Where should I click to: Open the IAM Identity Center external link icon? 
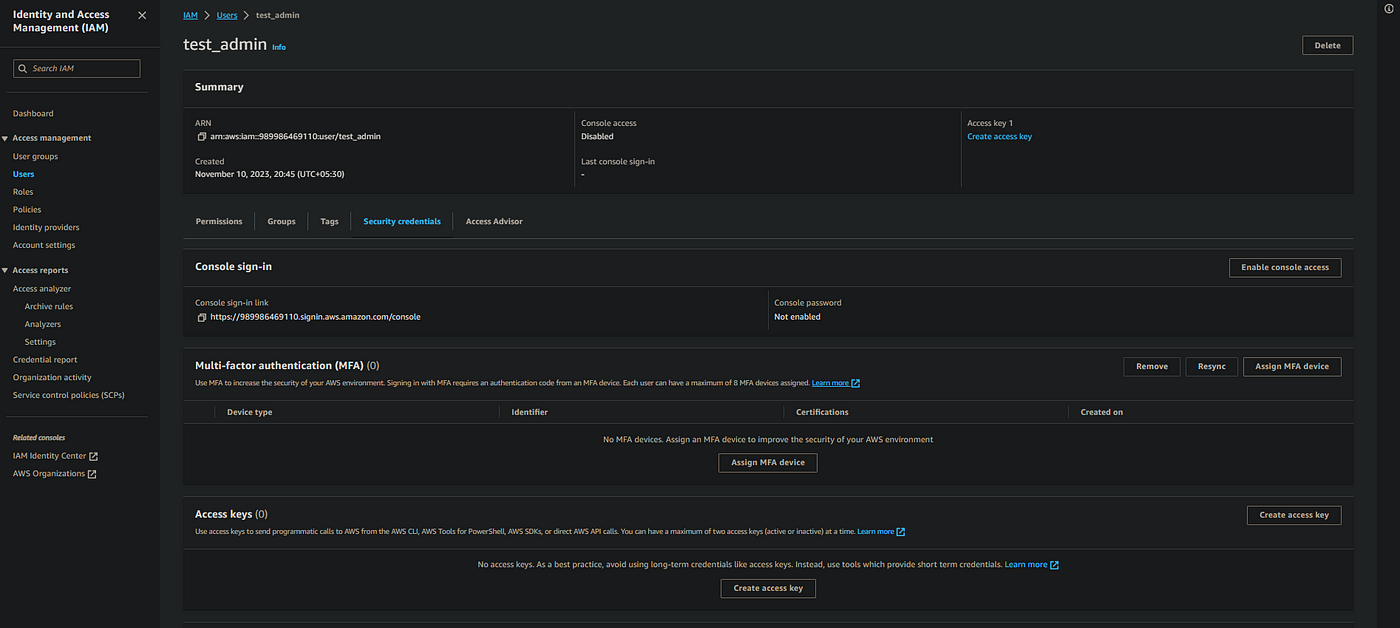pyautogui.click(x=93, y=456)
